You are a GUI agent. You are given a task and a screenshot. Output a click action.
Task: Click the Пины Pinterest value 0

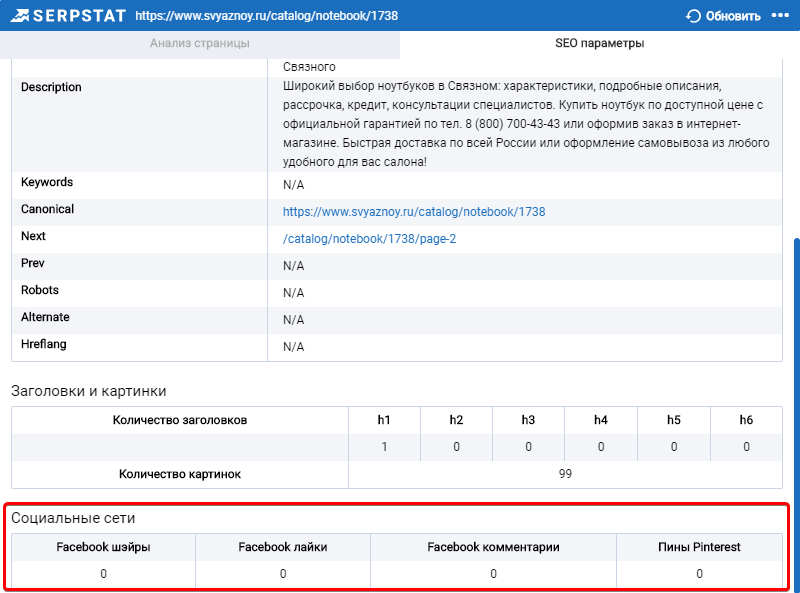tap(699, 575)
